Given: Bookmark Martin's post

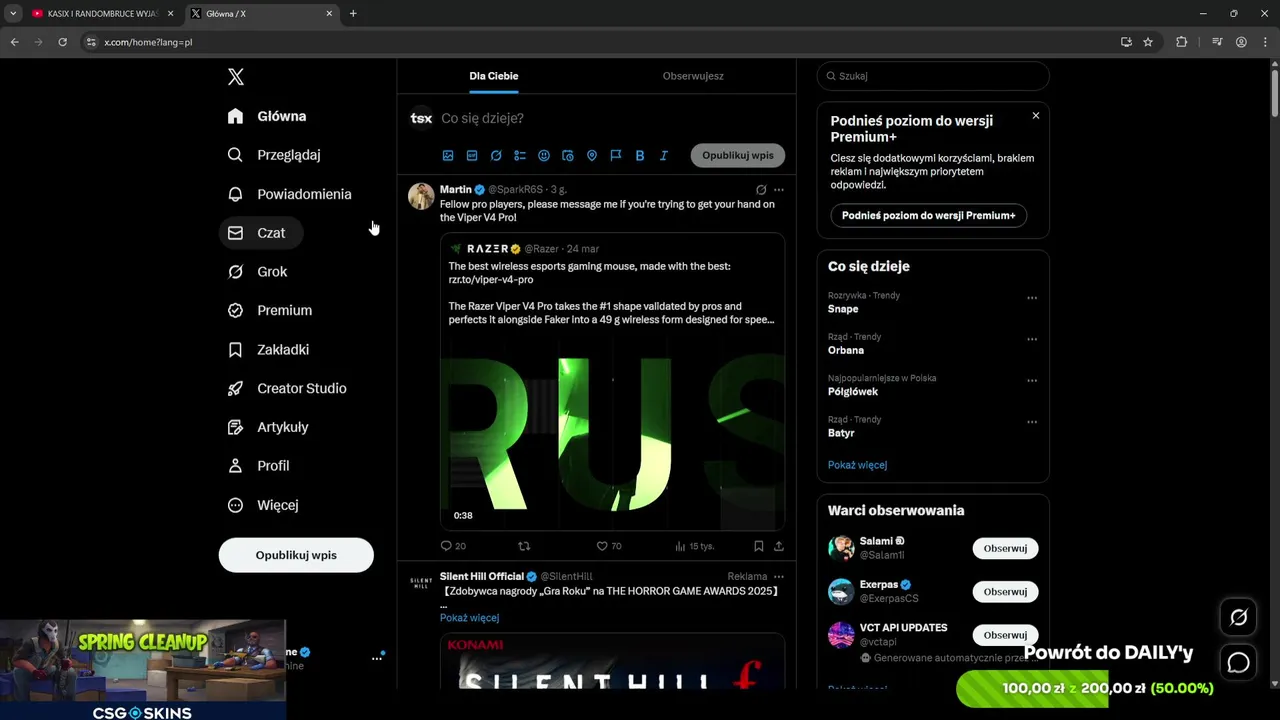Looking at the screenshot, I should pyautogui.click(x=759, y=546).
